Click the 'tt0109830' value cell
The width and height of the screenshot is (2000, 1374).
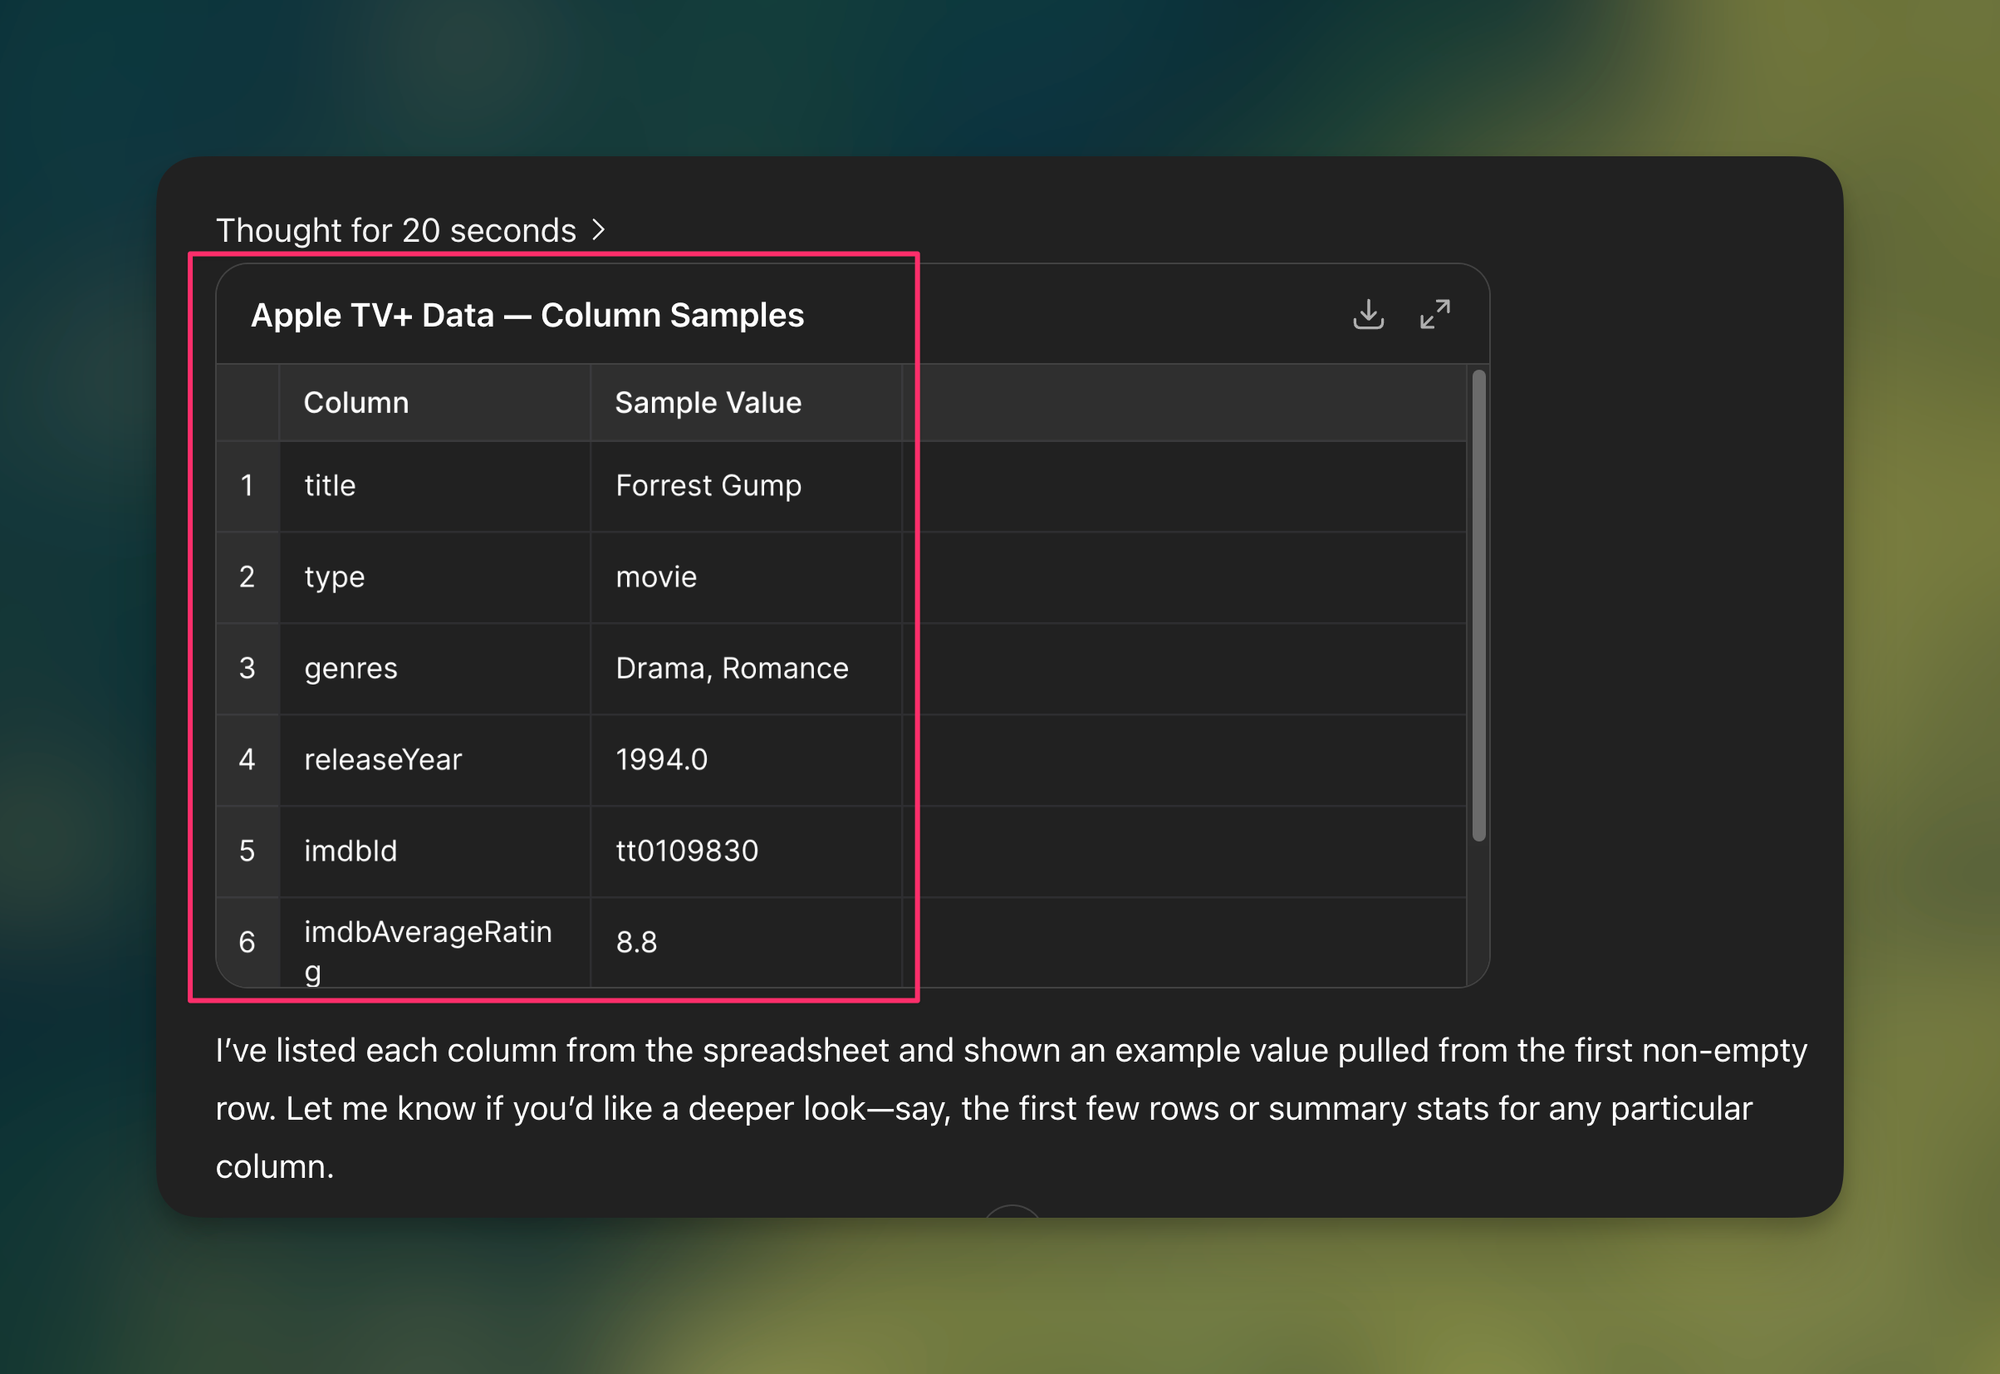pos(746,851)
